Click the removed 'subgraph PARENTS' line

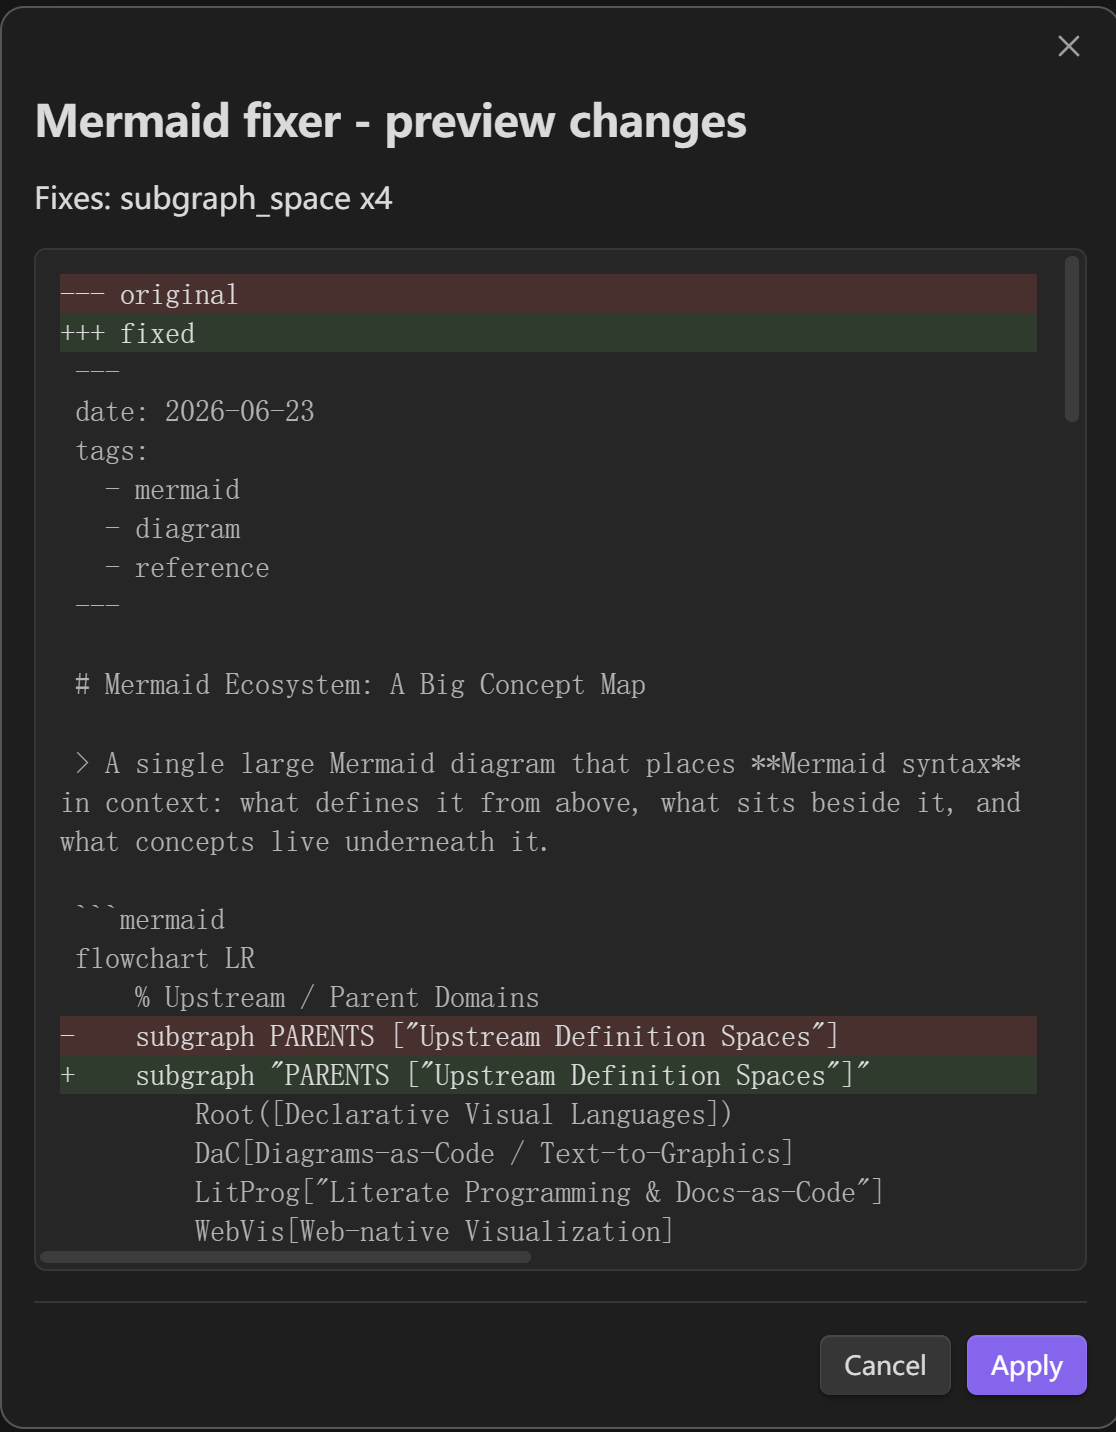548,1036
